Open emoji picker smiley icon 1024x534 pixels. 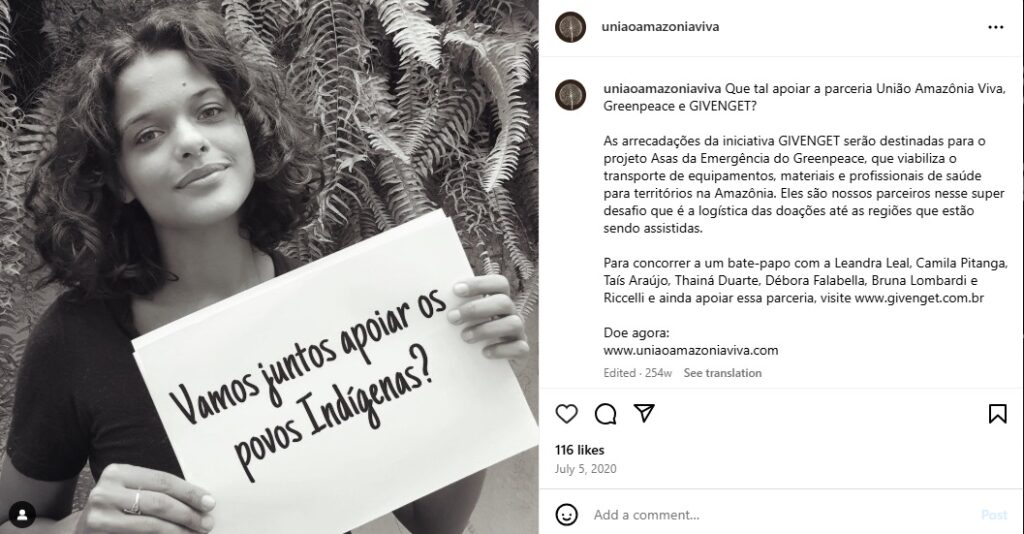(566, 514)
